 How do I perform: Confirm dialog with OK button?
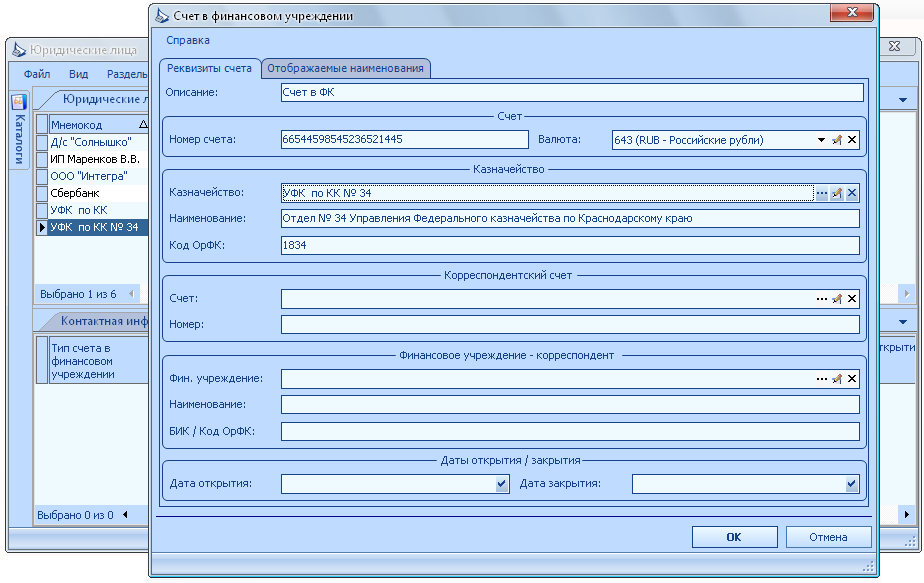coord(734,537)
